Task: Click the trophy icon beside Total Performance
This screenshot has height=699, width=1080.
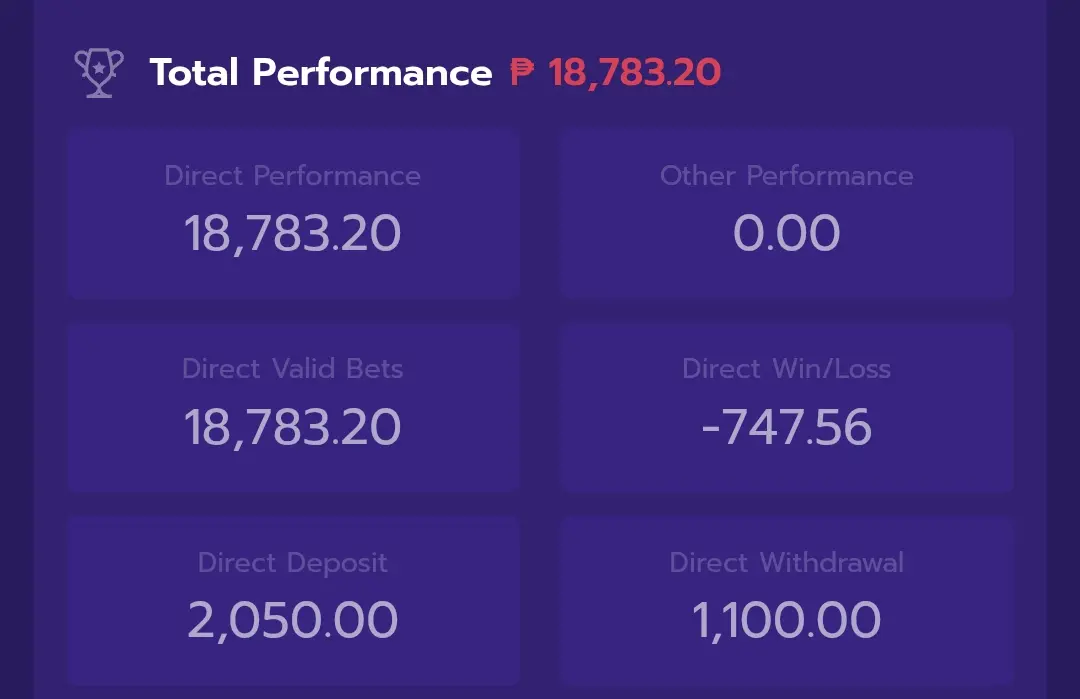Action: [99, 72]
